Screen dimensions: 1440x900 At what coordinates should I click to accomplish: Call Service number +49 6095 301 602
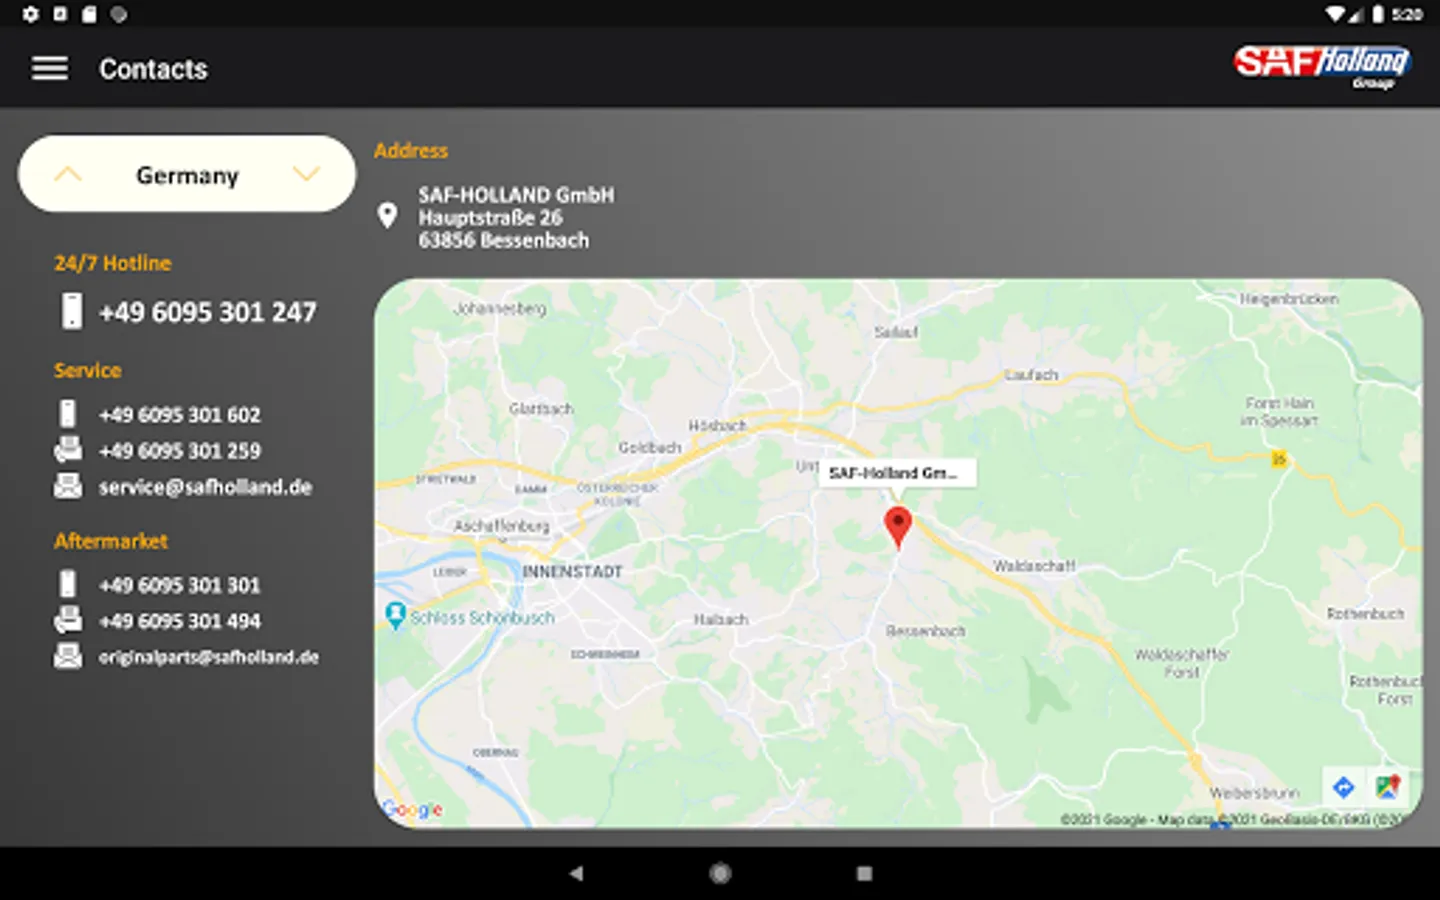(180, 415)
